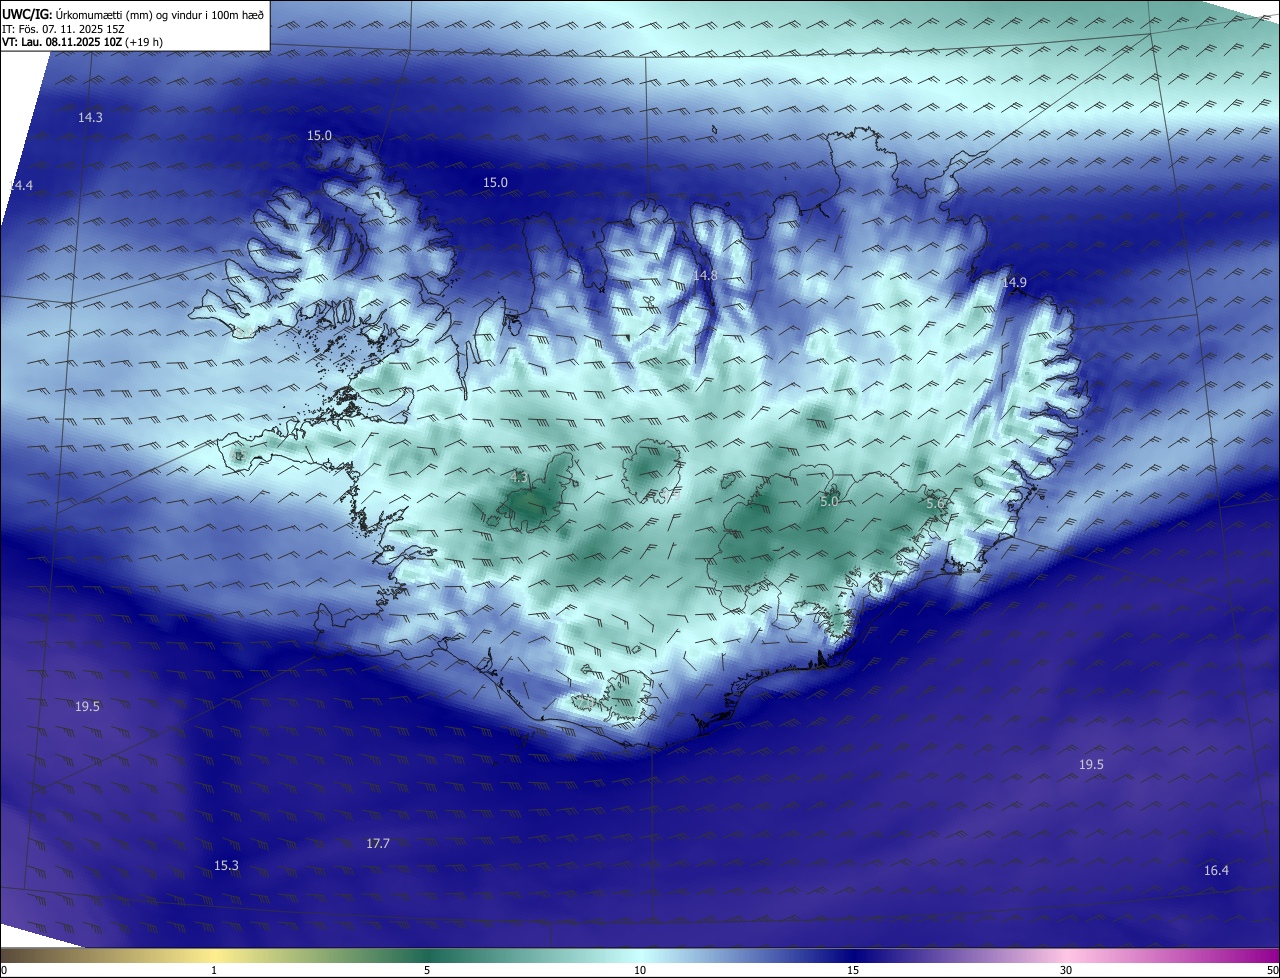1280x978 pixels.
Task: Click the 14.3 value label on the map
Action: (90, 117)
